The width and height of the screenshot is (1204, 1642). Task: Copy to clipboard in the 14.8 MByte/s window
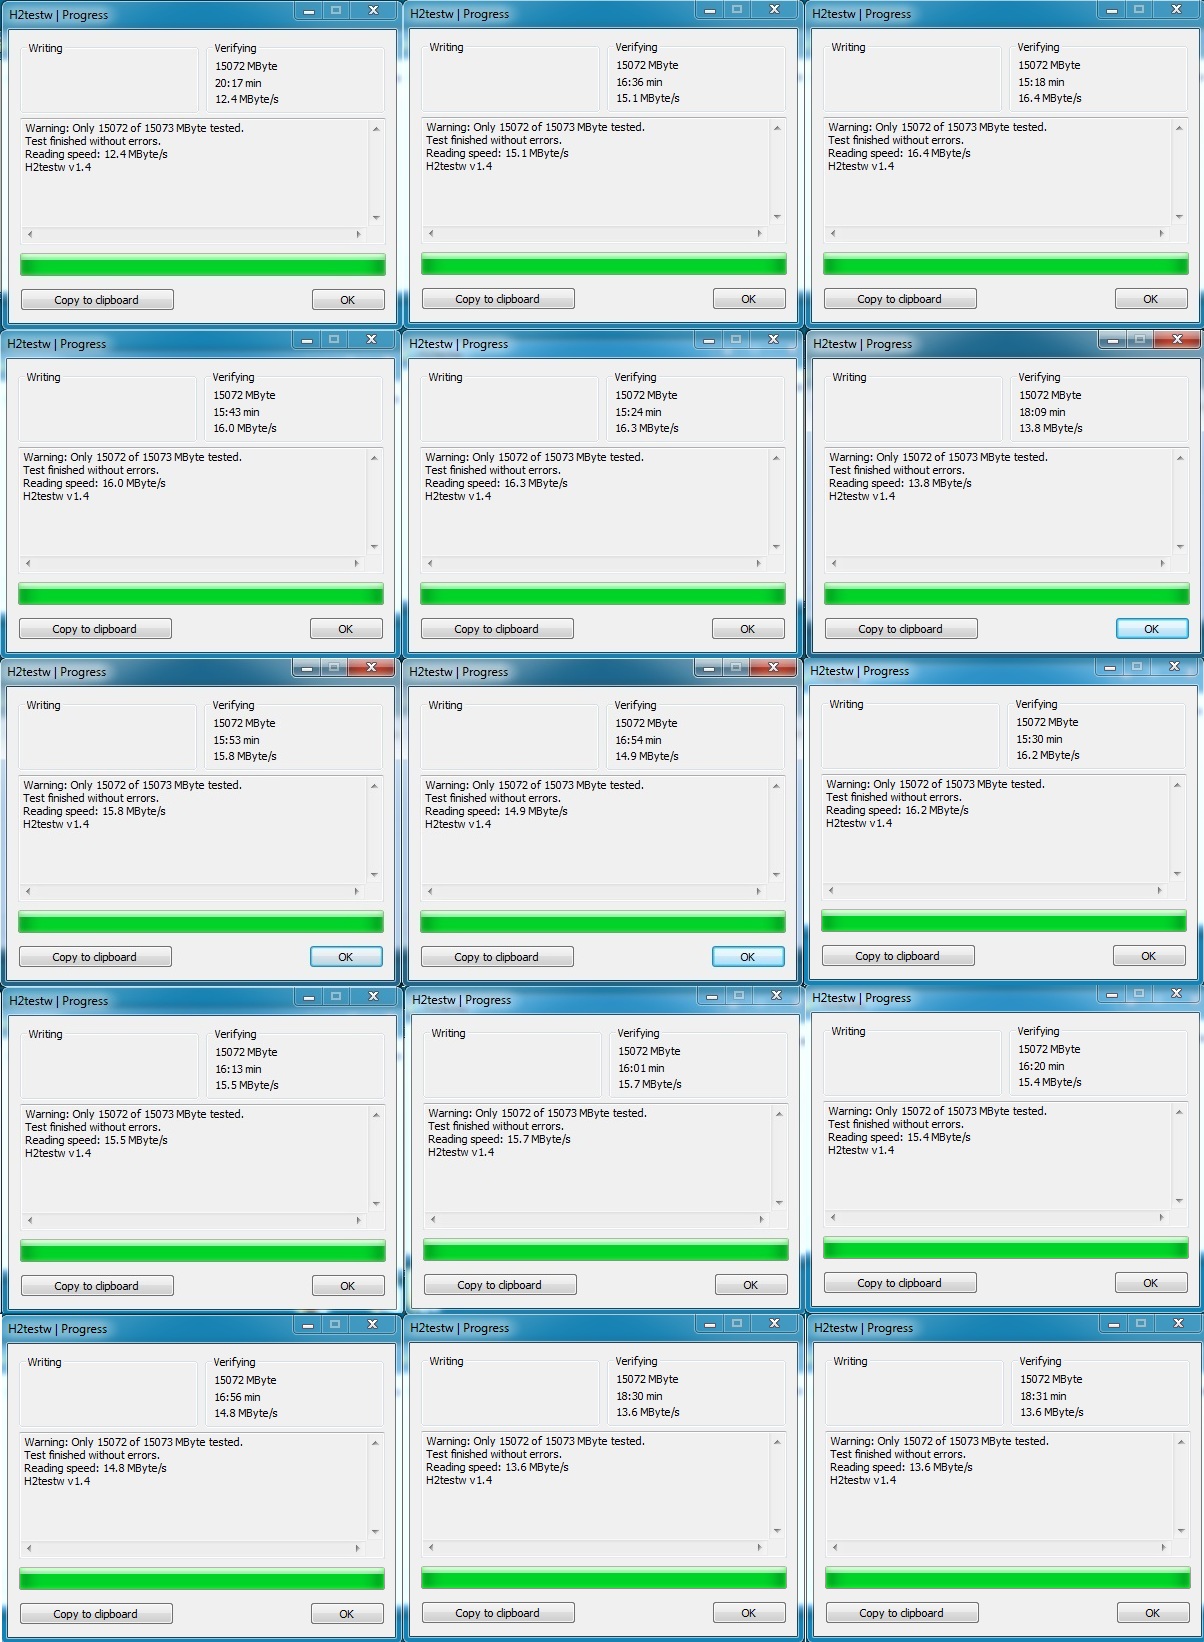(x=96, y=1614)
